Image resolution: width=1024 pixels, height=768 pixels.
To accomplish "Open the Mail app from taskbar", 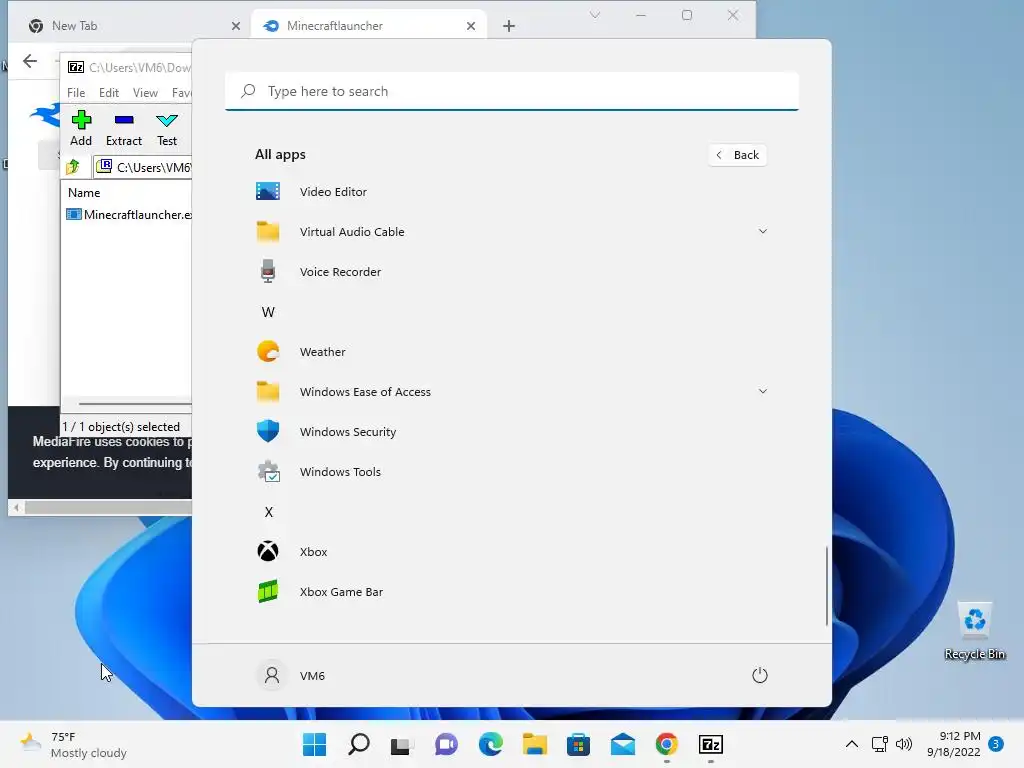I will tap(623, 744).
